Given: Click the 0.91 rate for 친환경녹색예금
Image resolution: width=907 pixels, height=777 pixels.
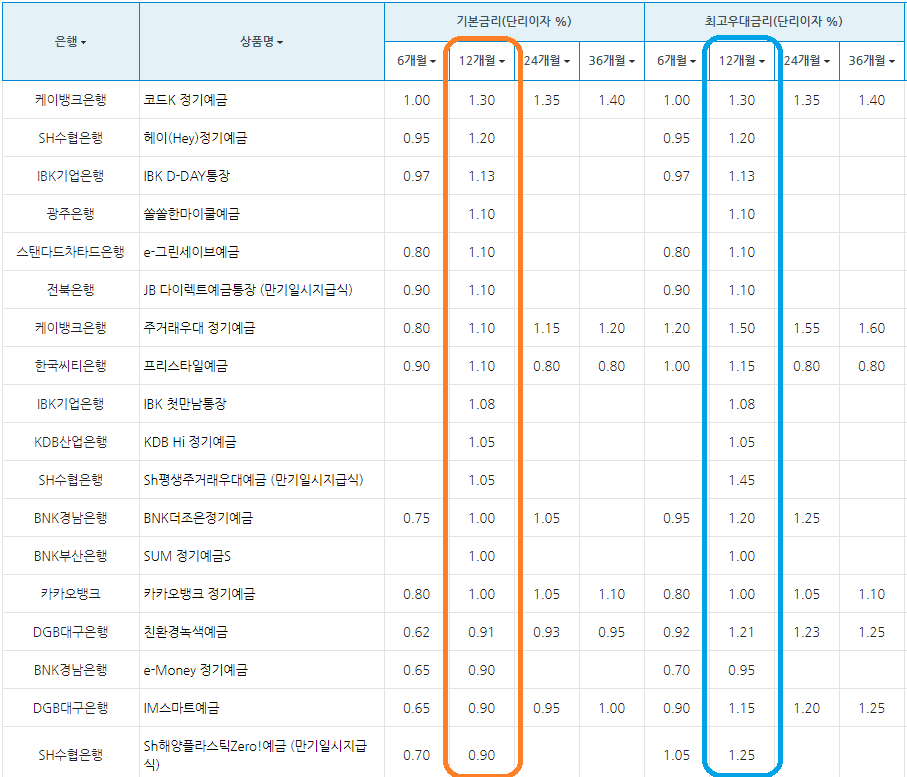Looking at the screenshot, I should (481, 632).
